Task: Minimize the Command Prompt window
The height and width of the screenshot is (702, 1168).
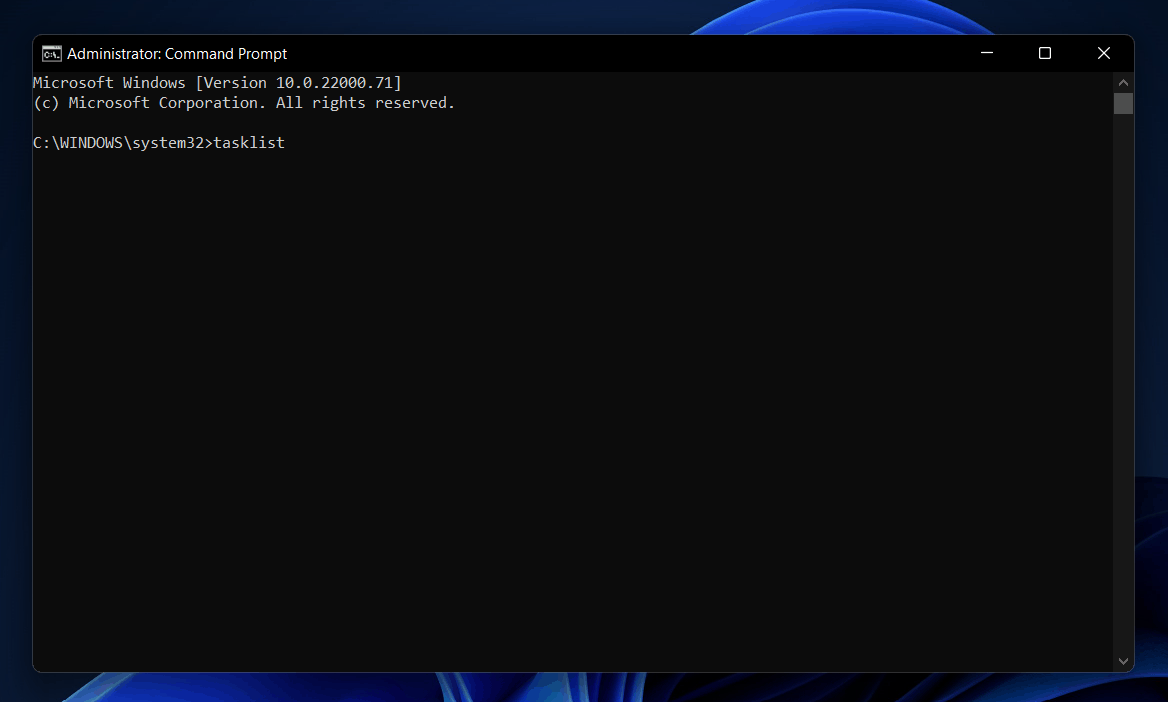Action: point(987,53)
